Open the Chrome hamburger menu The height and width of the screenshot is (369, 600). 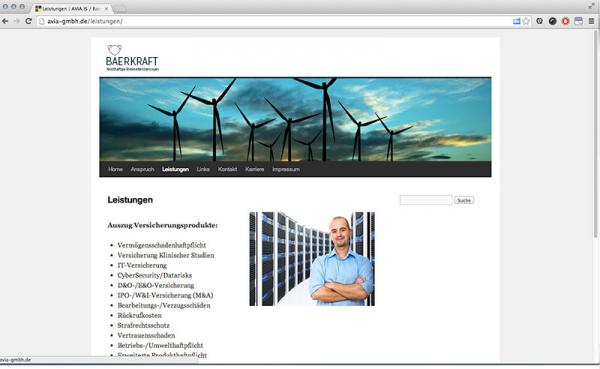592,21
